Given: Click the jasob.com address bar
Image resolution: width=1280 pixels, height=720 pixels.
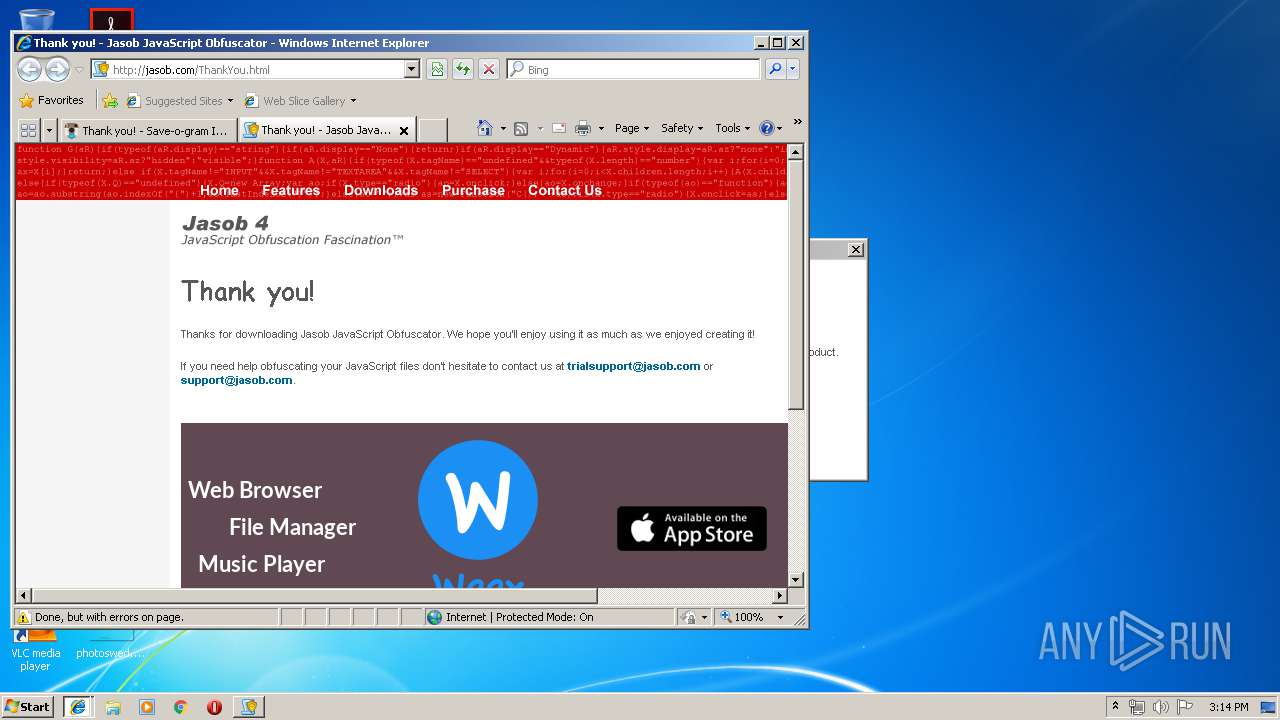Looking at the screenshot, I should point(247,69).
